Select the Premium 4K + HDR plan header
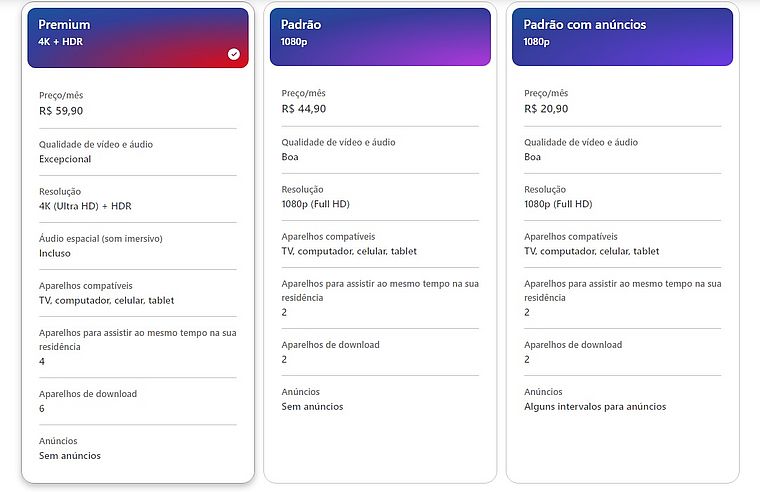 pyautogui.click(x=138, y=37)
